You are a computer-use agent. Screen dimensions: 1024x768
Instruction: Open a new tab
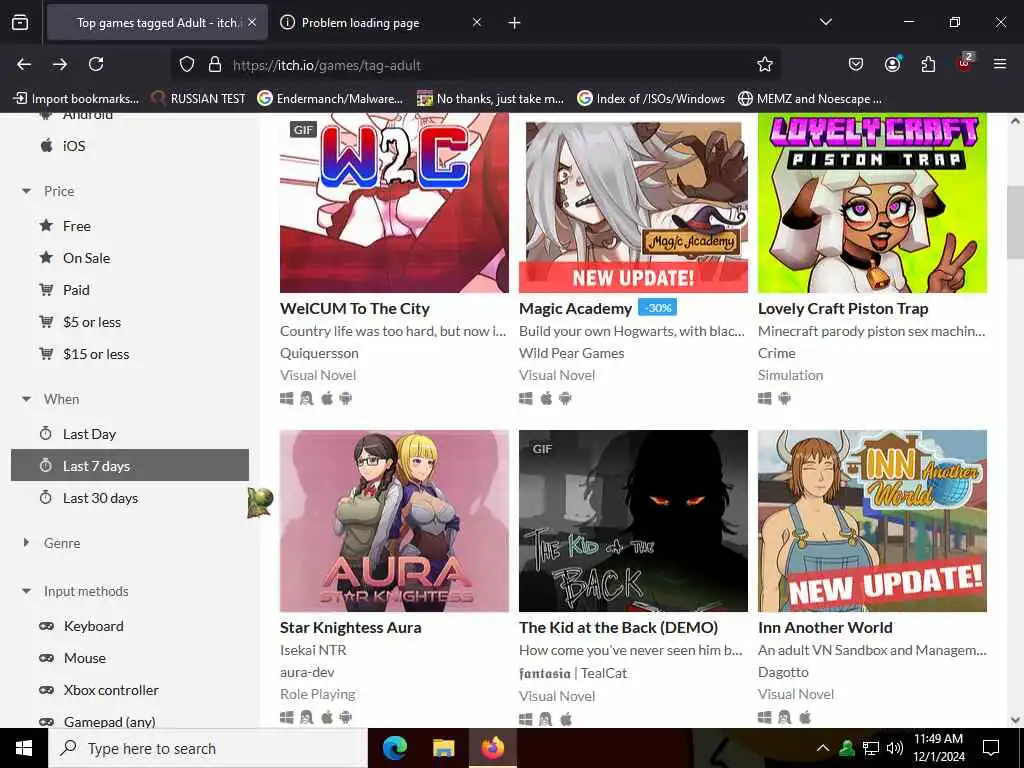(x=515, y=23)
